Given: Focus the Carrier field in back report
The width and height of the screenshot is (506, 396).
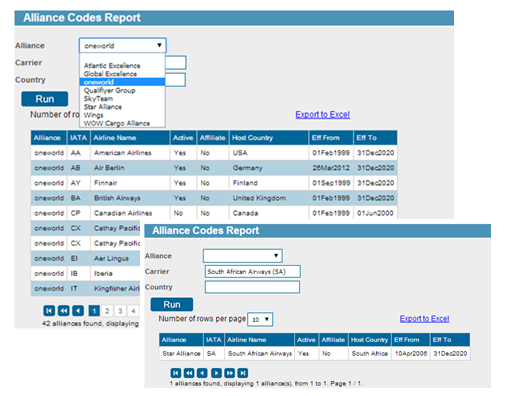Looking at the screenshot, I should pos(176,63).
